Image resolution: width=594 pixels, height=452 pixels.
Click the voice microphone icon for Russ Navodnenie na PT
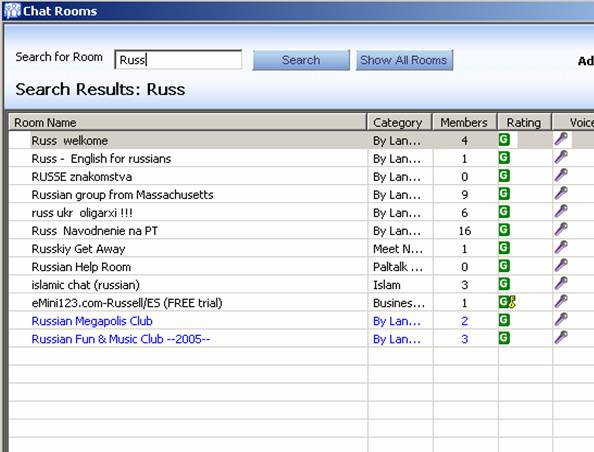coord(561,229)
